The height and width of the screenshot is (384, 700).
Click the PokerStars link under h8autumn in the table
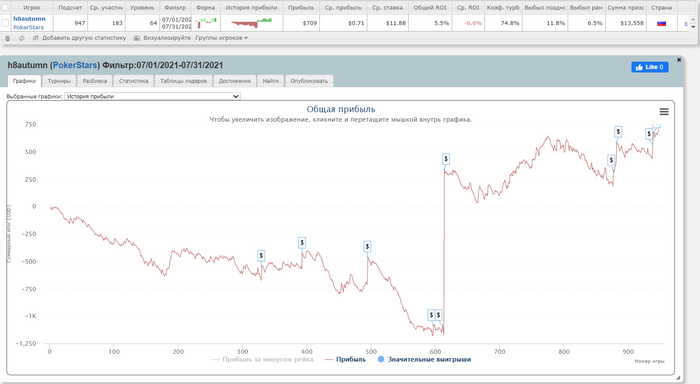tap(29, 27)
